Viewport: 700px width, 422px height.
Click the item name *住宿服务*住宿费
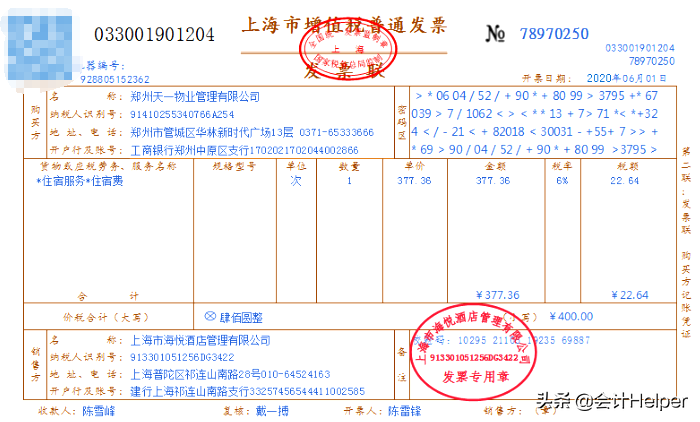79,181
